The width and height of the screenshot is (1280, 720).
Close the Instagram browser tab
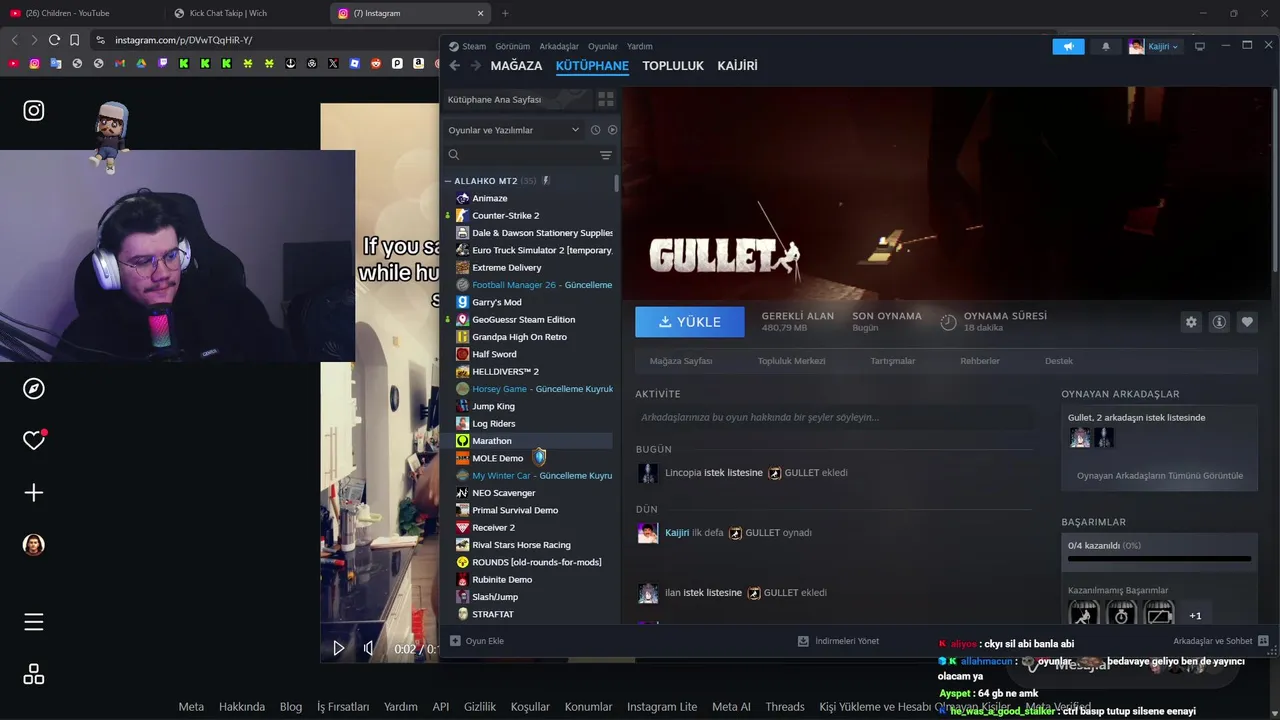pos(481,13)
